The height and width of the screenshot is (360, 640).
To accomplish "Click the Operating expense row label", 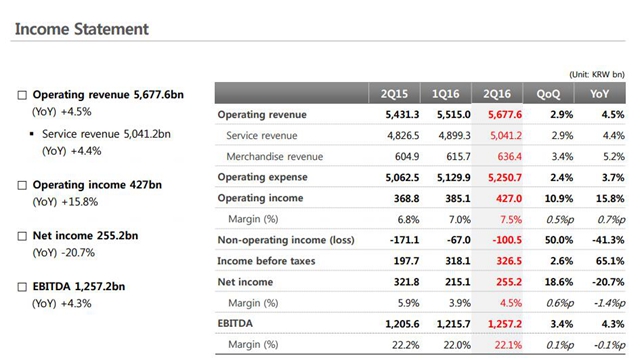I will tap(262, 177).
